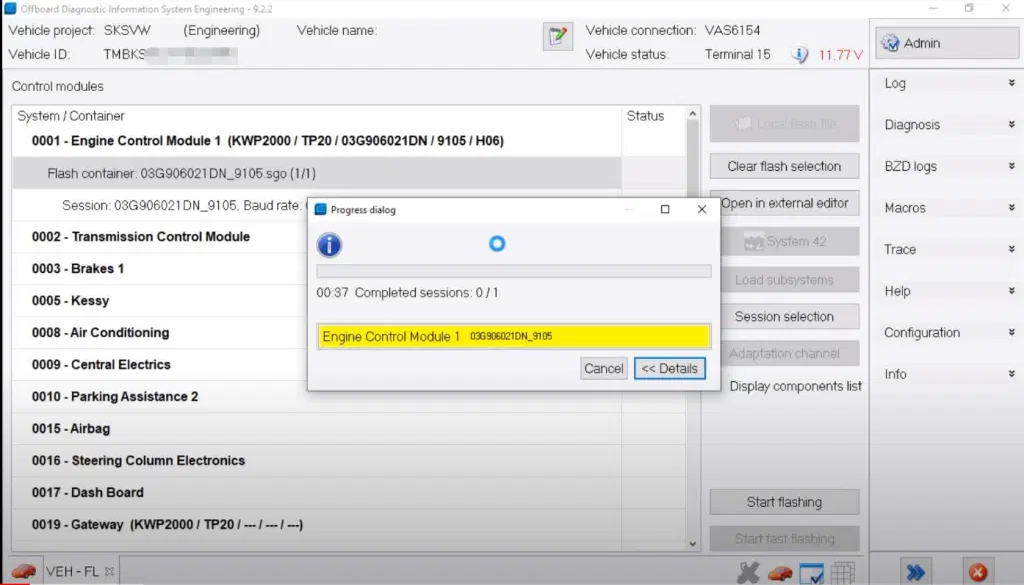The height and width of the screenshot is (585, 1024).
Task: Click the red circular X exit icon
Action: [x=978, y=572]
